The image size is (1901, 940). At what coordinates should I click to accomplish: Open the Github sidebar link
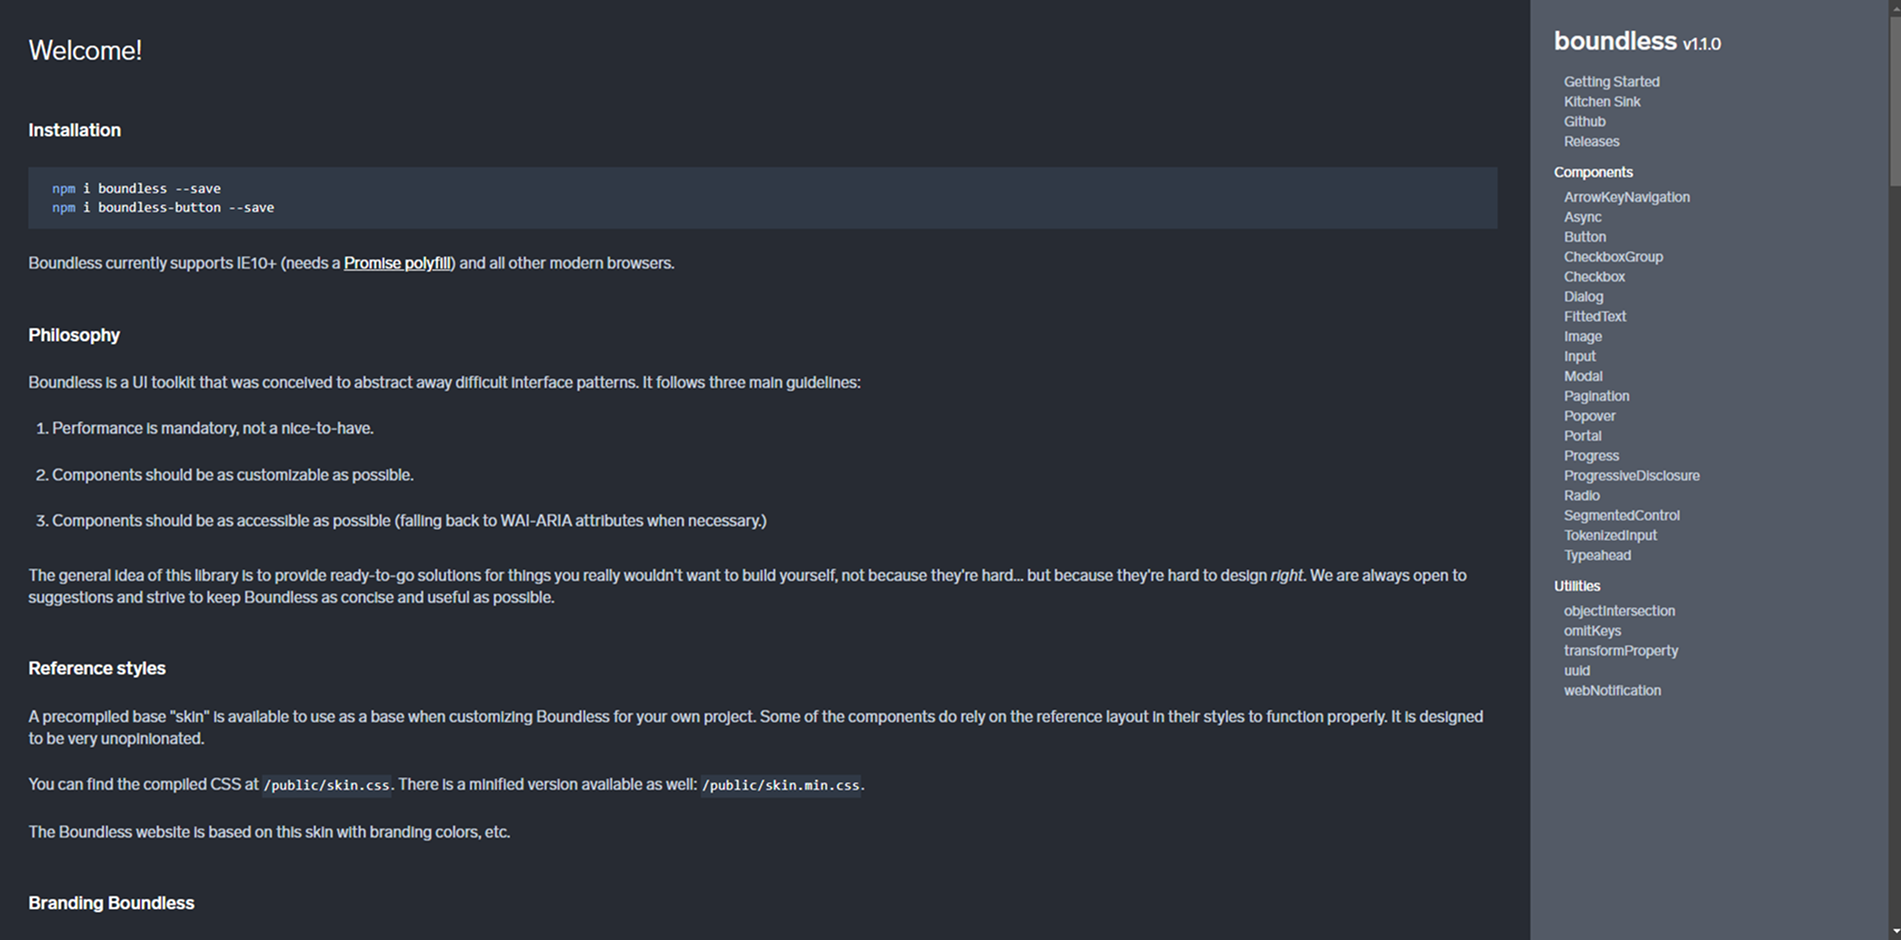pyautogui.click(x=1584, y=122)
